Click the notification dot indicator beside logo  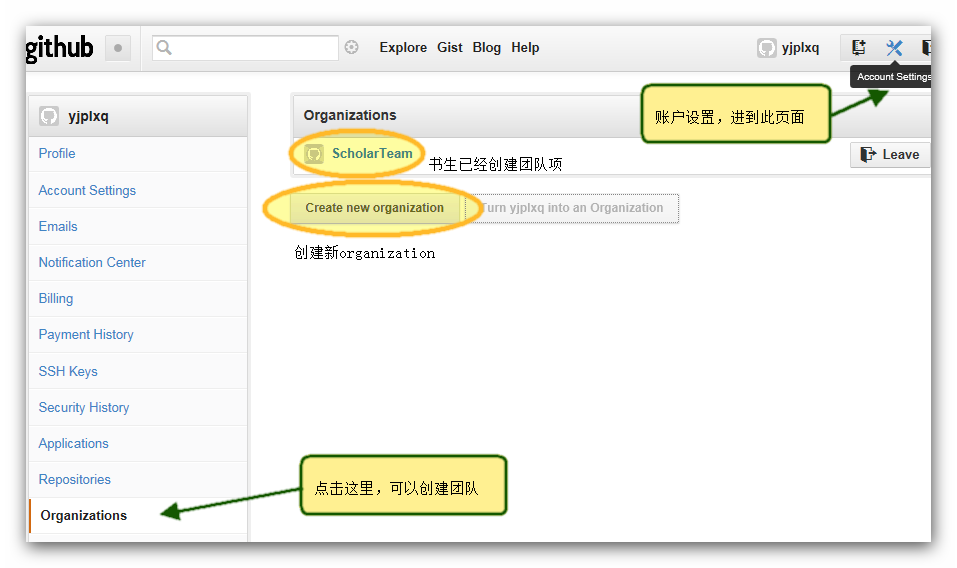(118, 48)
